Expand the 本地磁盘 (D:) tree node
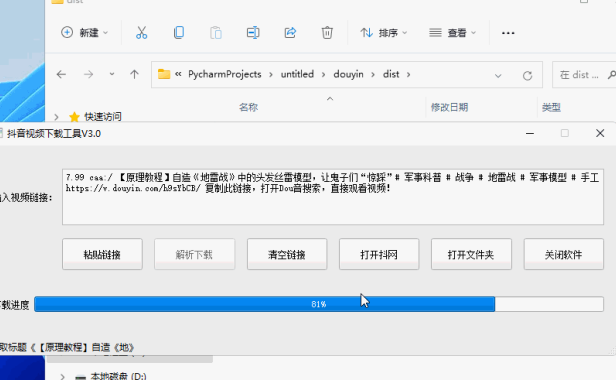The image size is (616, 380). point(62,376)
